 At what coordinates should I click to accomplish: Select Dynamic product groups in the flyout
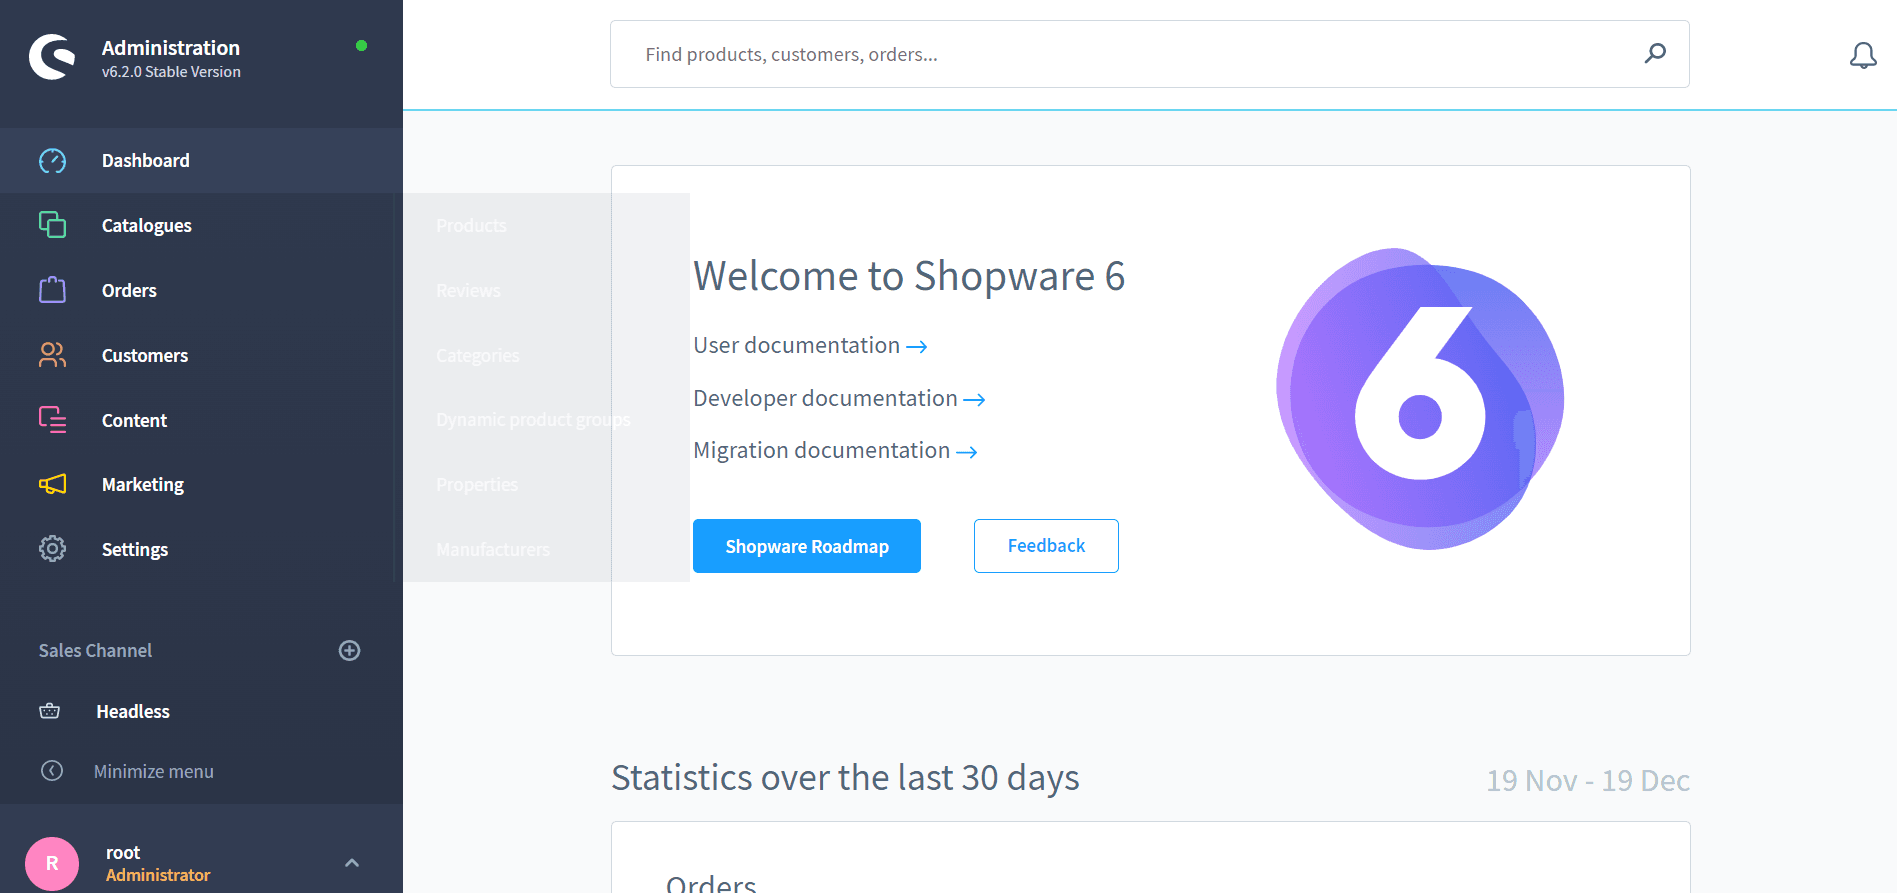533,420
